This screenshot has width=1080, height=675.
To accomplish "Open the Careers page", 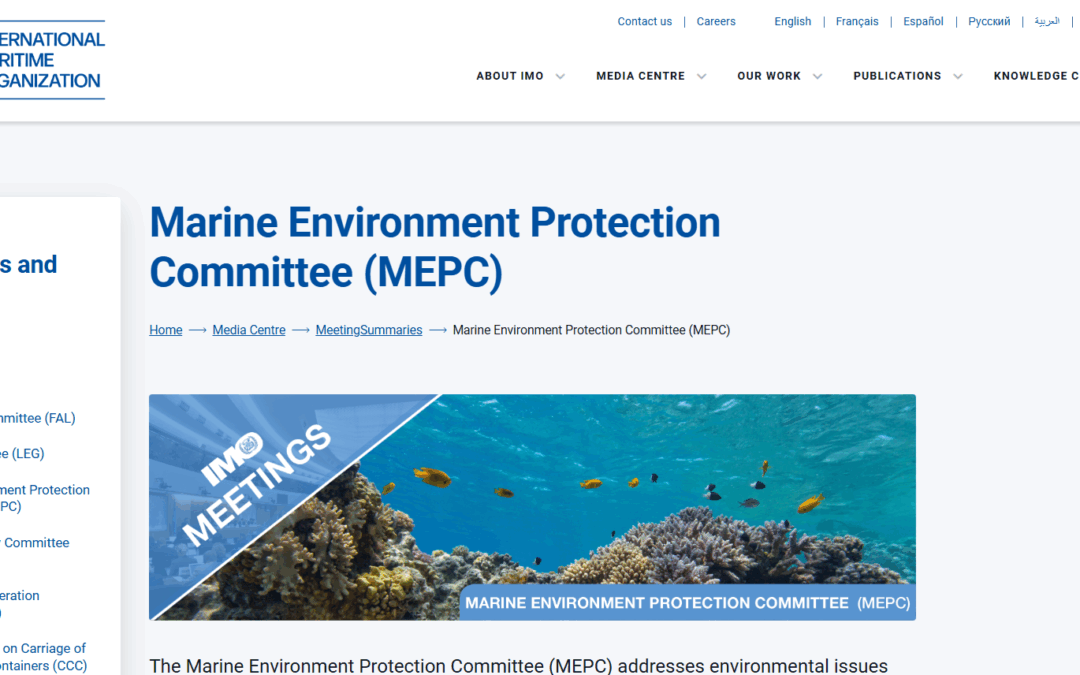I will pos(716,21).
